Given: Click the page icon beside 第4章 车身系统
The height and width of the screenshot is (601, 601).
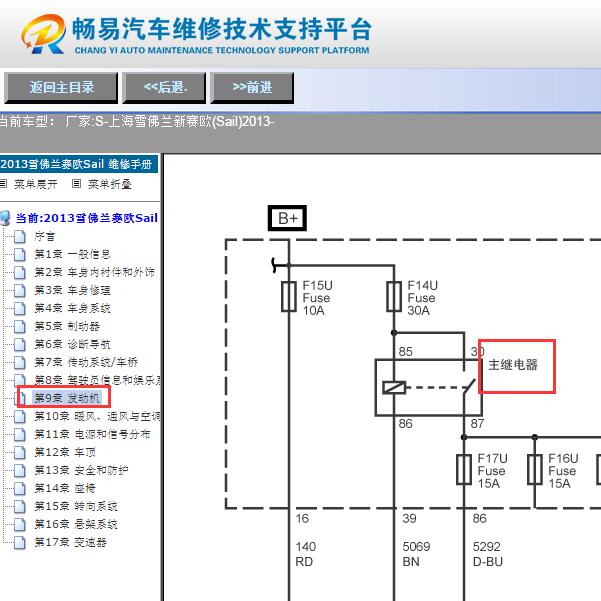Looking at the screenshot, I should tap(20, 309).
